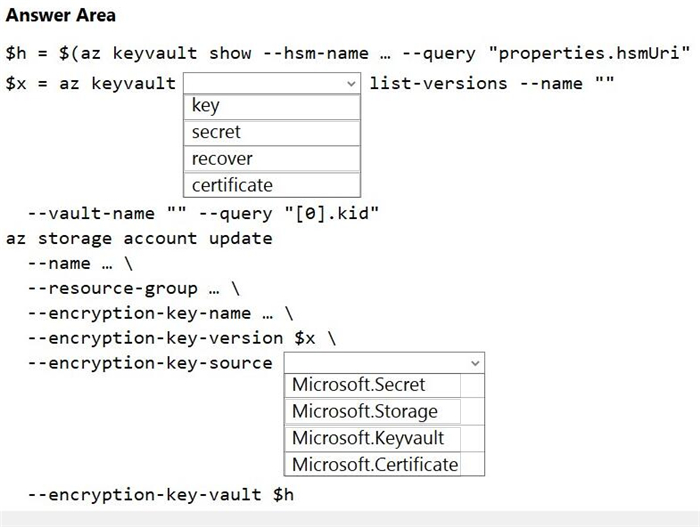Select Microsoft.Secret from the list
Viewport: 700px width, 527px height.
click(372, 385)
